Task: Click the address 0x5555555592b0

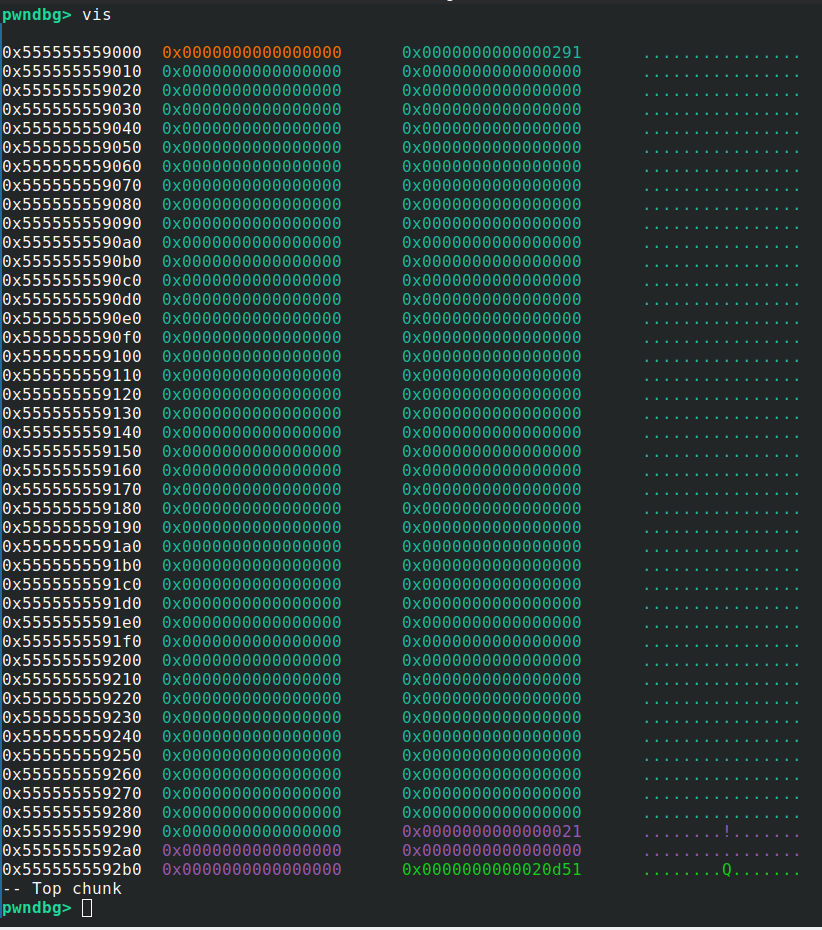Action: (72, 870)
